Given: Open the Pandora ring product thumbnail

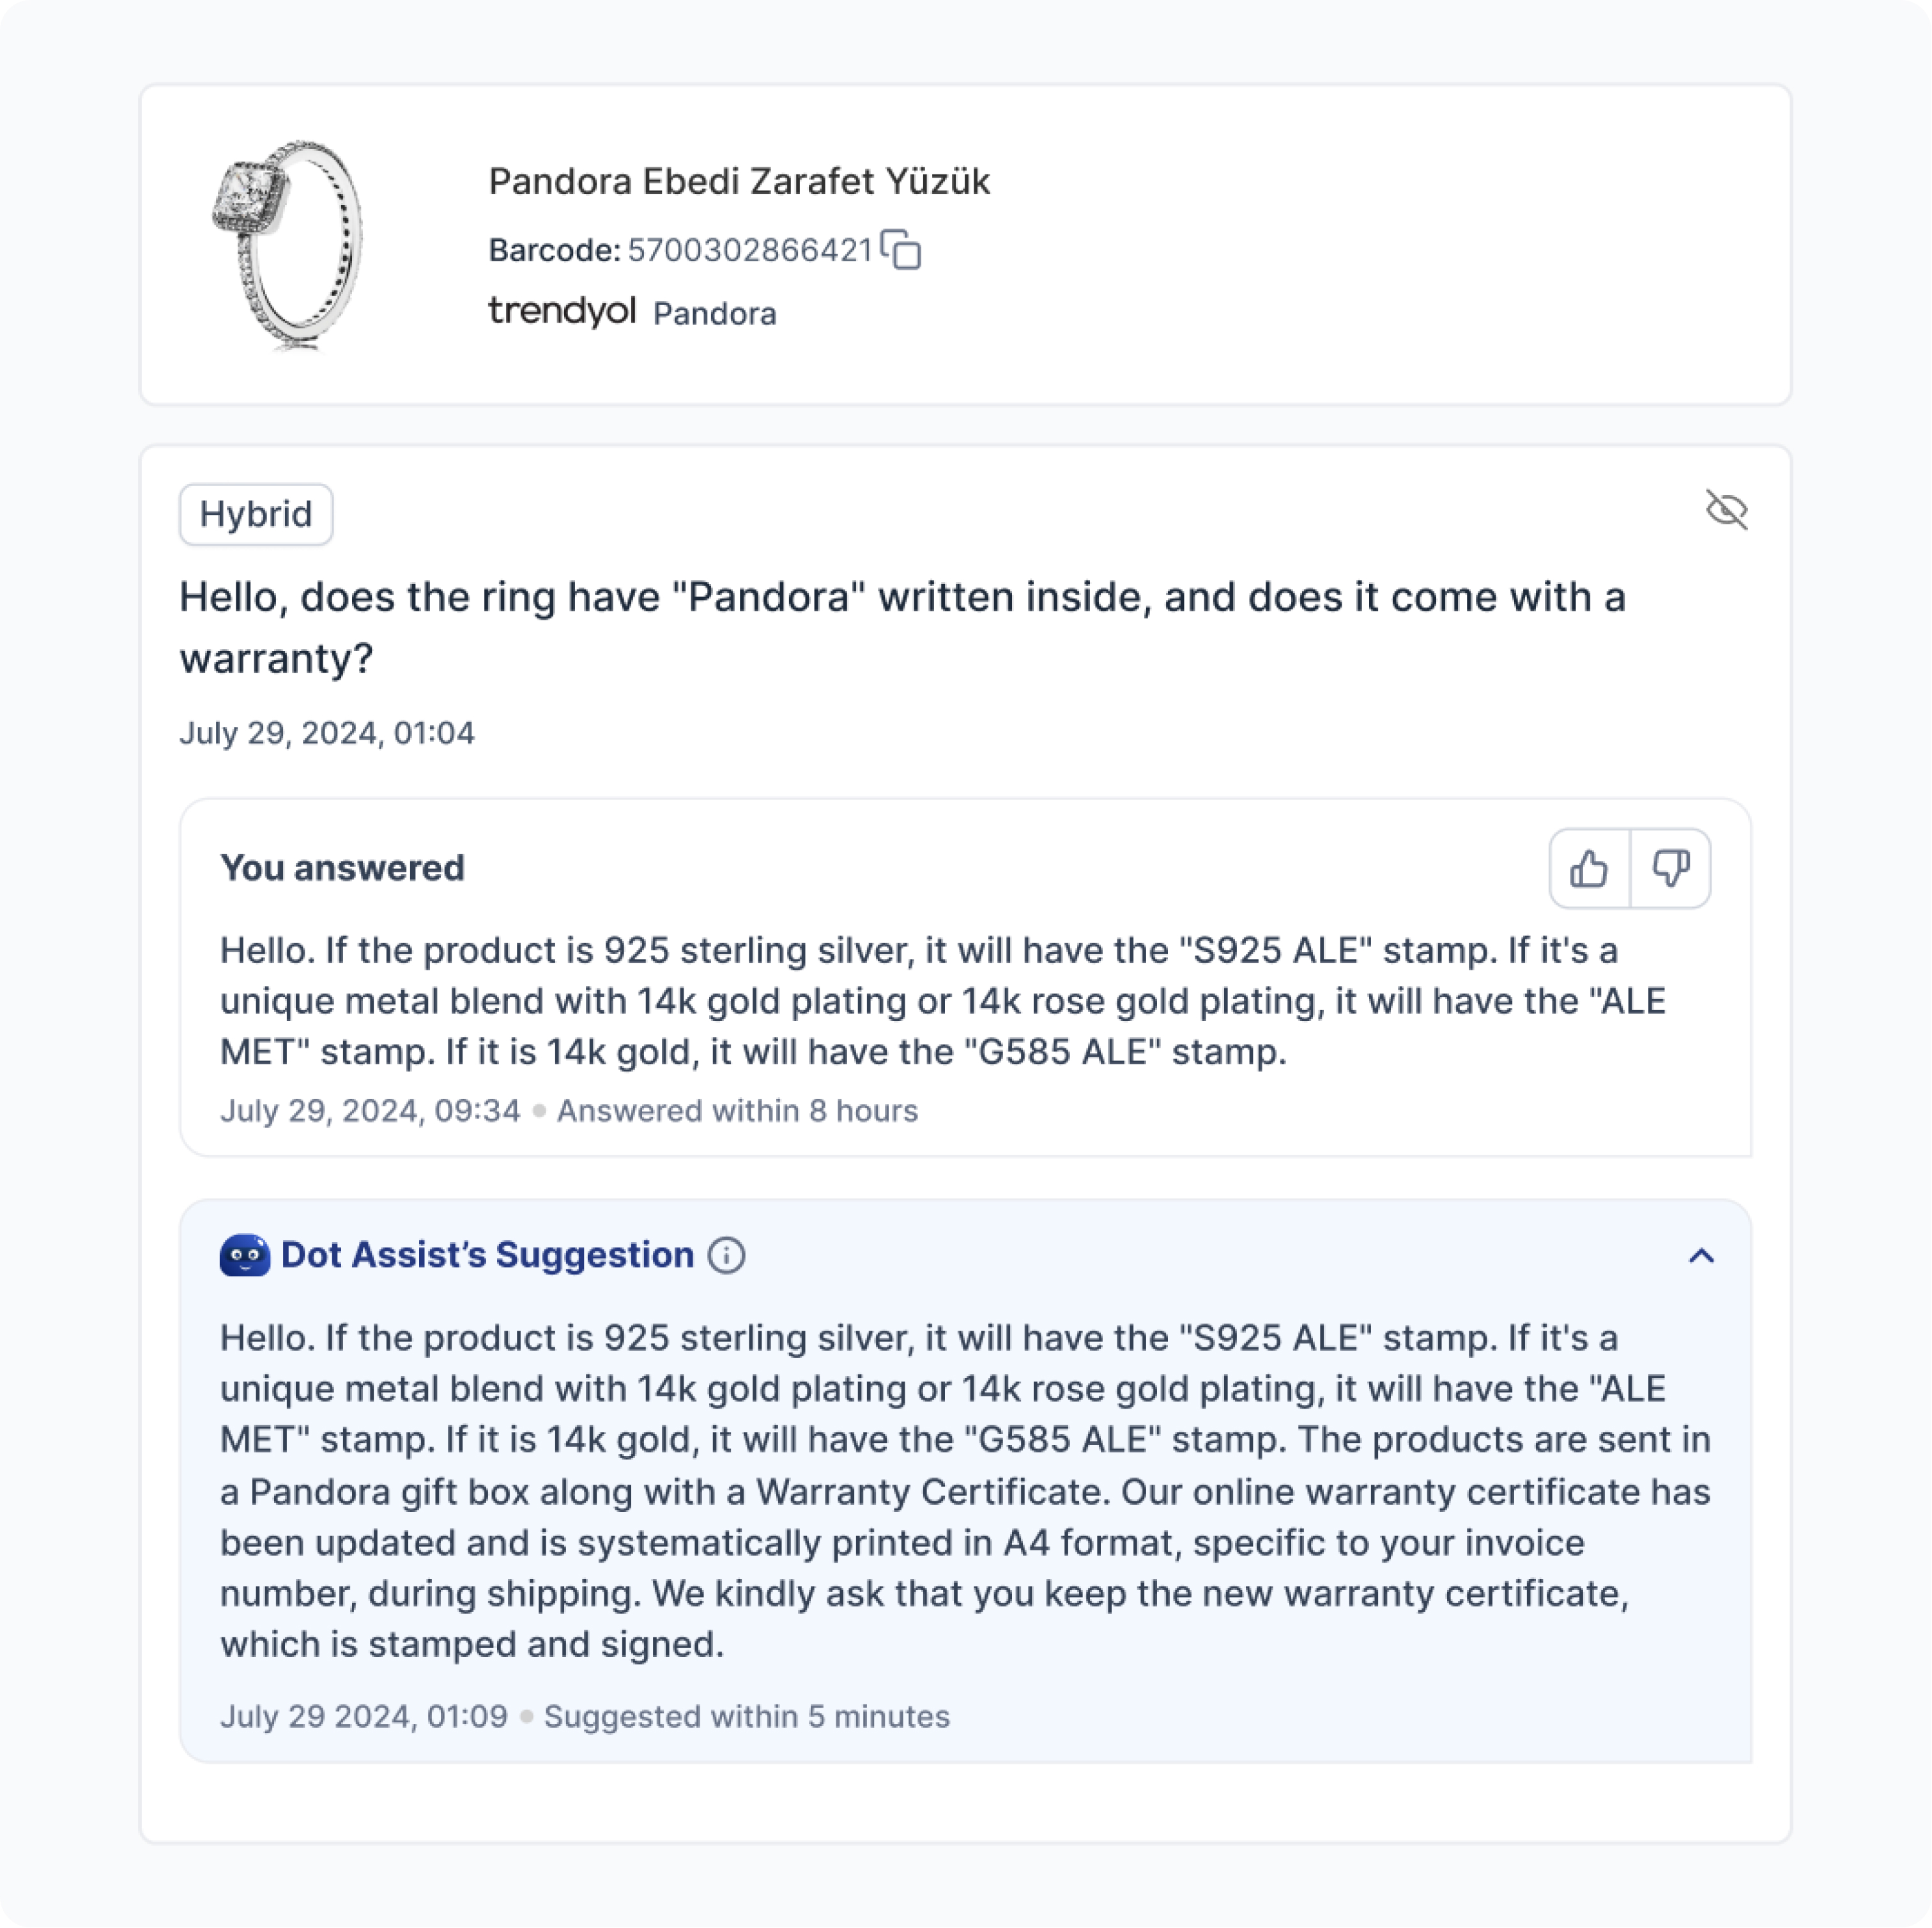Looking at the screenshot, I should [289, 245].
